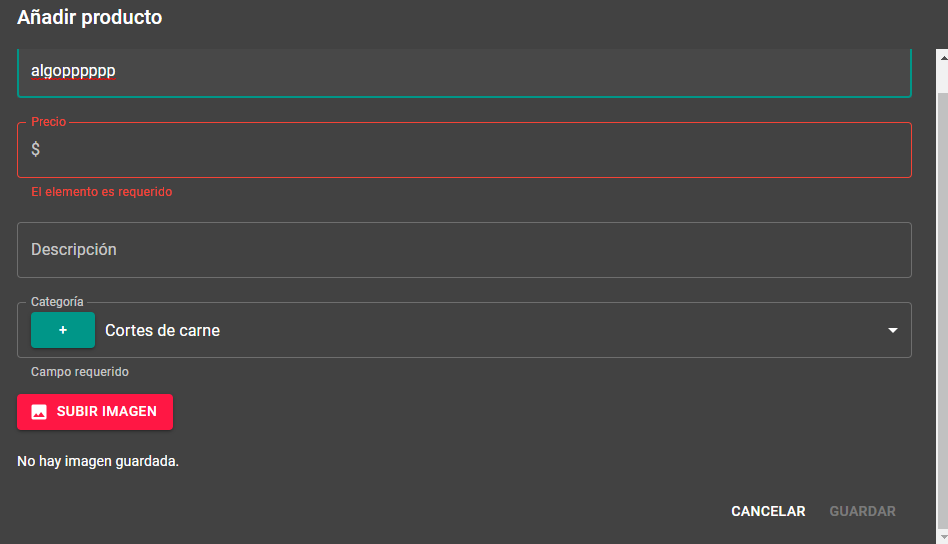Image resolution: width=948 pixels, height=544 pixels.
Task: Click the dollar sign prefix in Precio
Action: pos(36,149)
